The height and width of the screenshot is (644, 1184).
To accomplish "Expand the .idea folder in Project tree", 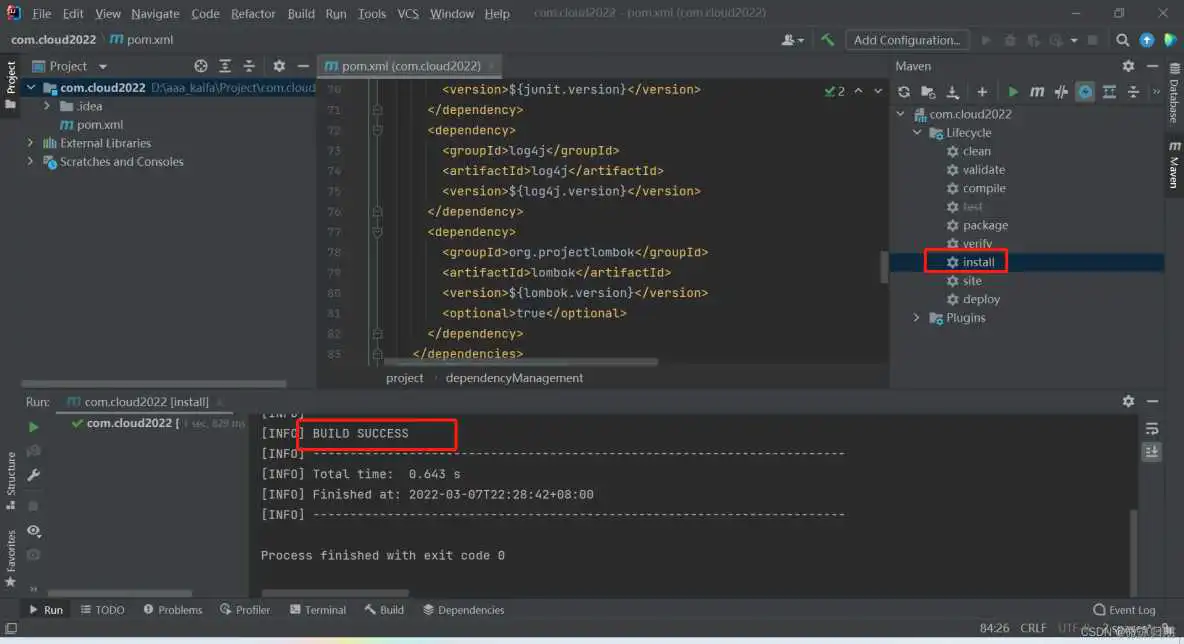I will coord(47,106).
